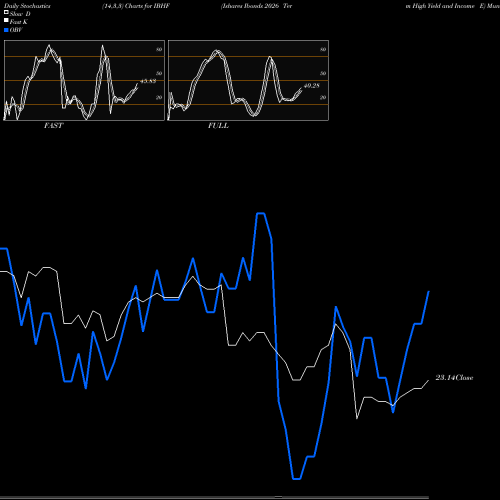Click the FAST label under the chart
Image resolution: width=500 pixels, height=500 pixels.
53,126
